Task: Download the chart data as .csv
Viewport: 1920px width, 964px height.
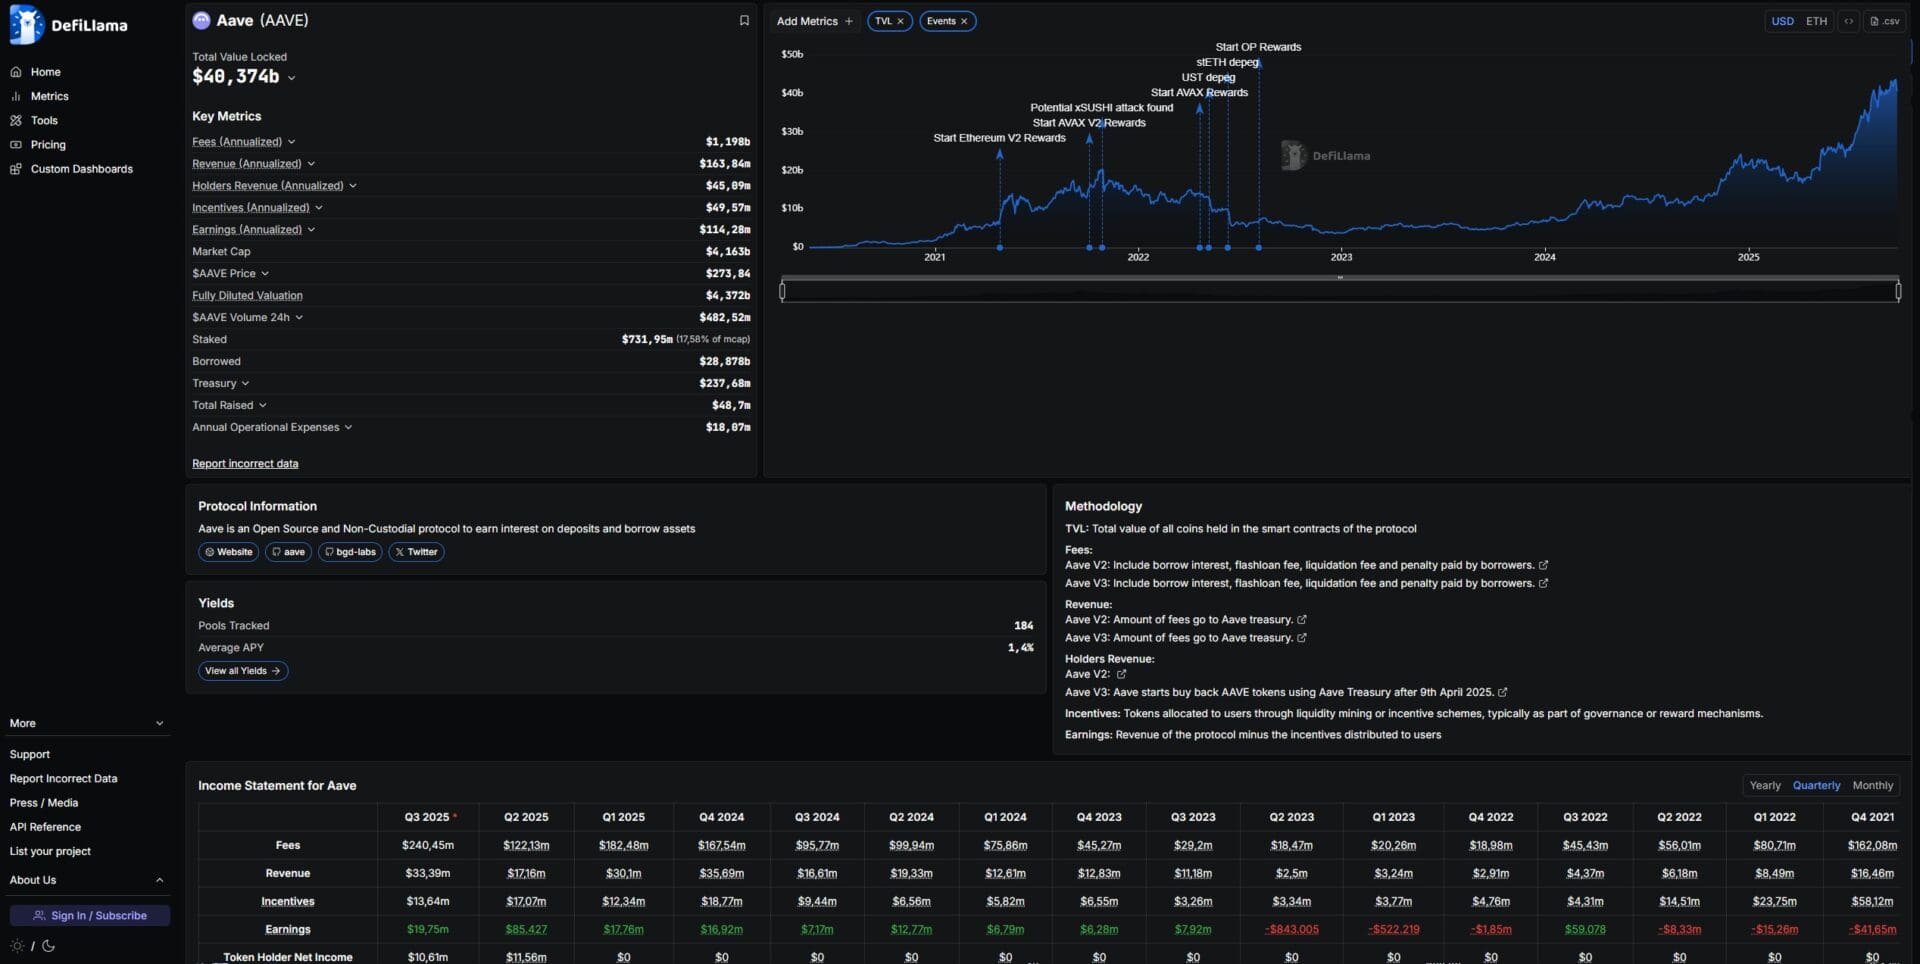Action: [x=1885, y=21]
